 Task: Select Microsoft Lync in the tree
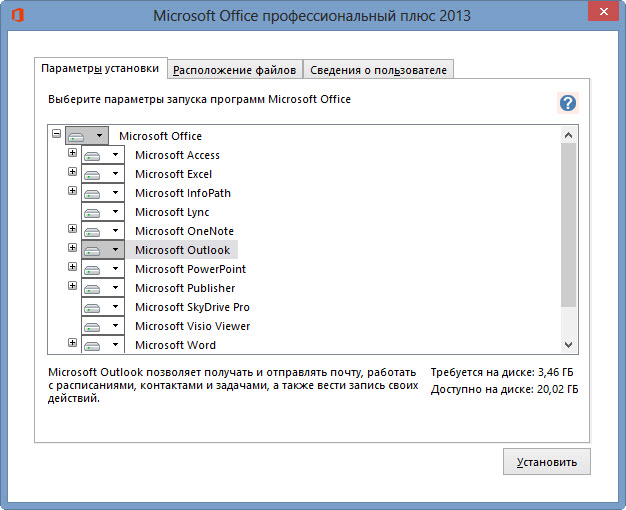(x=172, y=212)
